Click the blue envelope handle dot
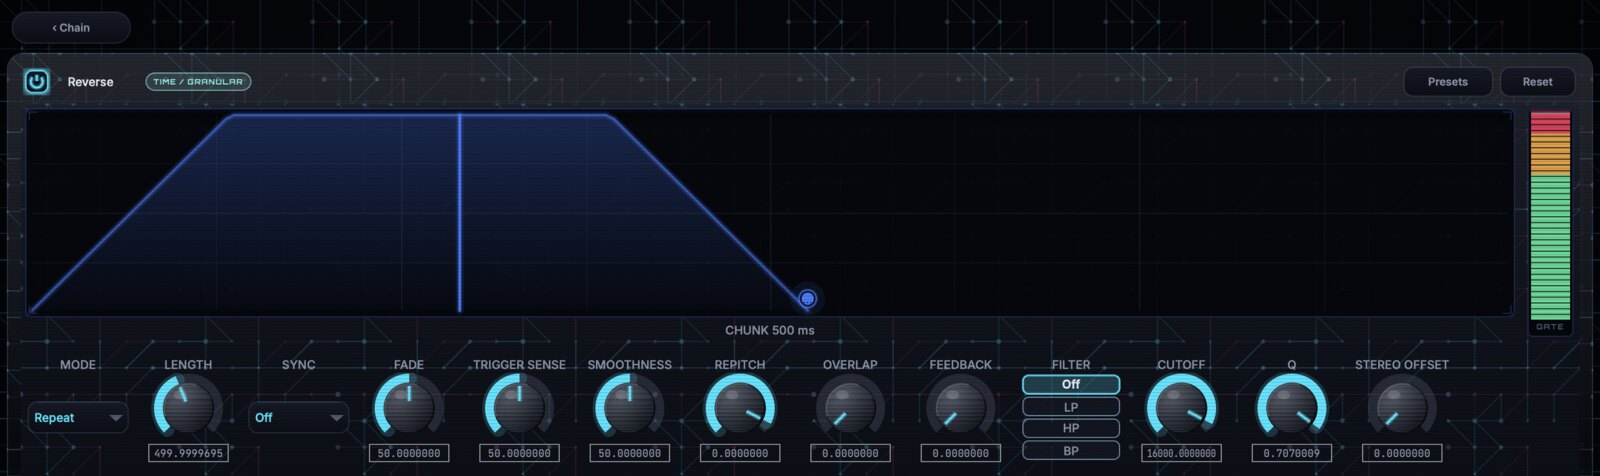Image resolution: width=1600 pixels, height=476 pixels. coord(808,298)
